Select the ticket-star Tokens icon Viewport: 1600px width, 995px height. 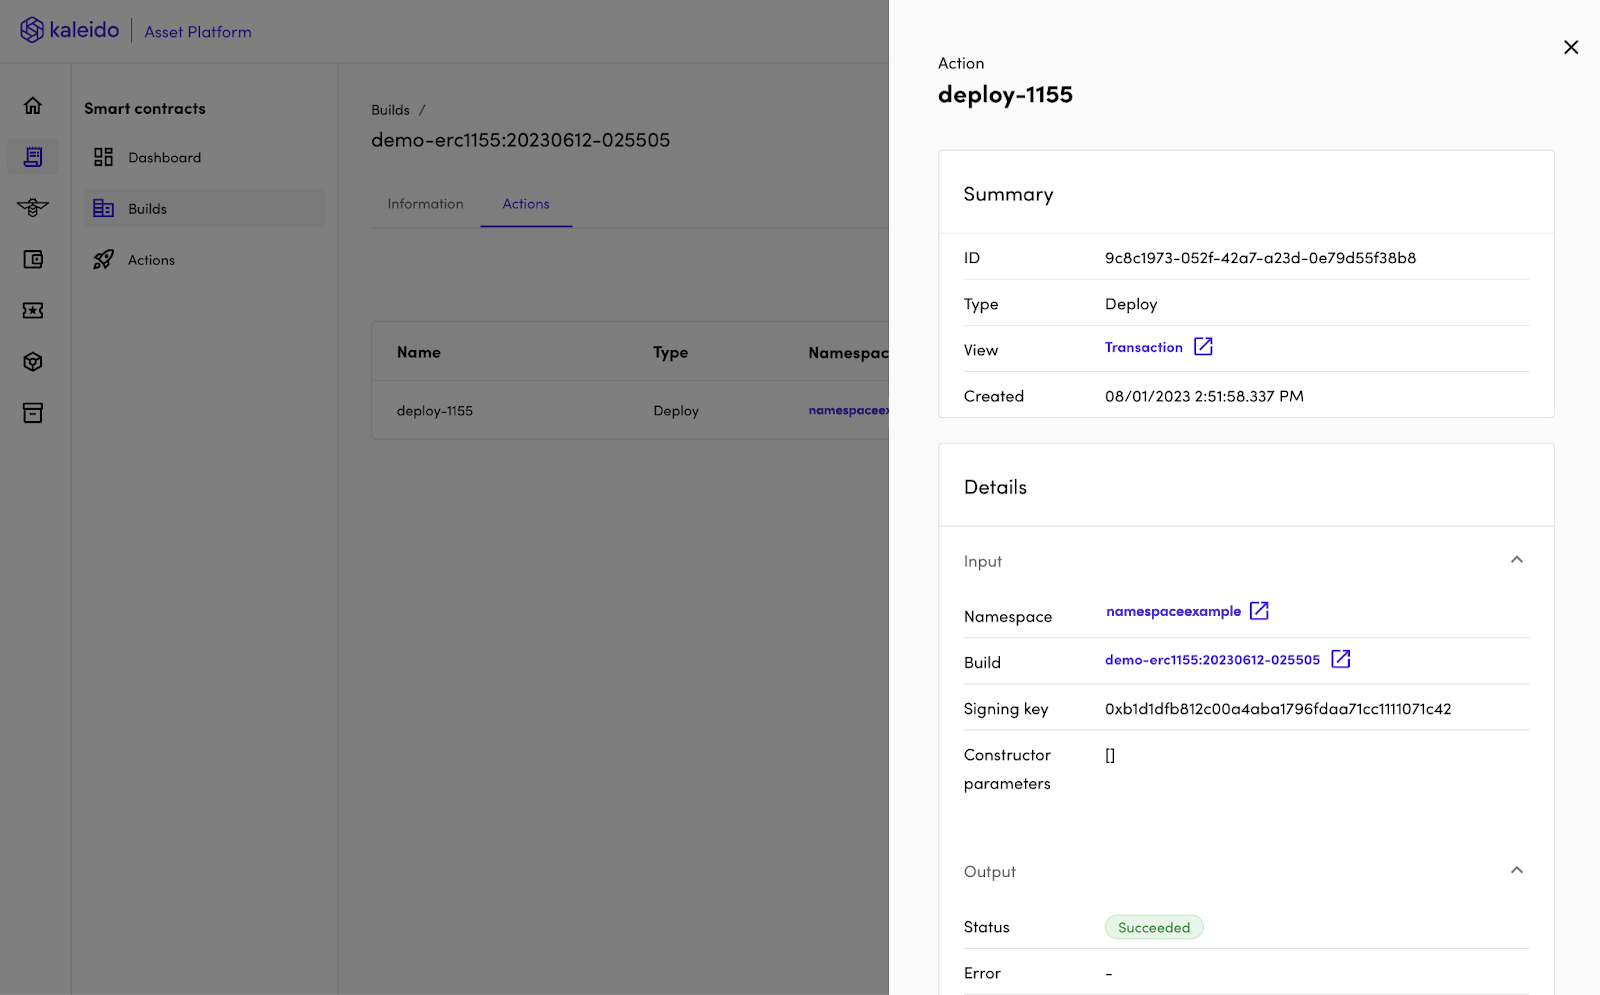pyautogui.click(x=32, y=310)
